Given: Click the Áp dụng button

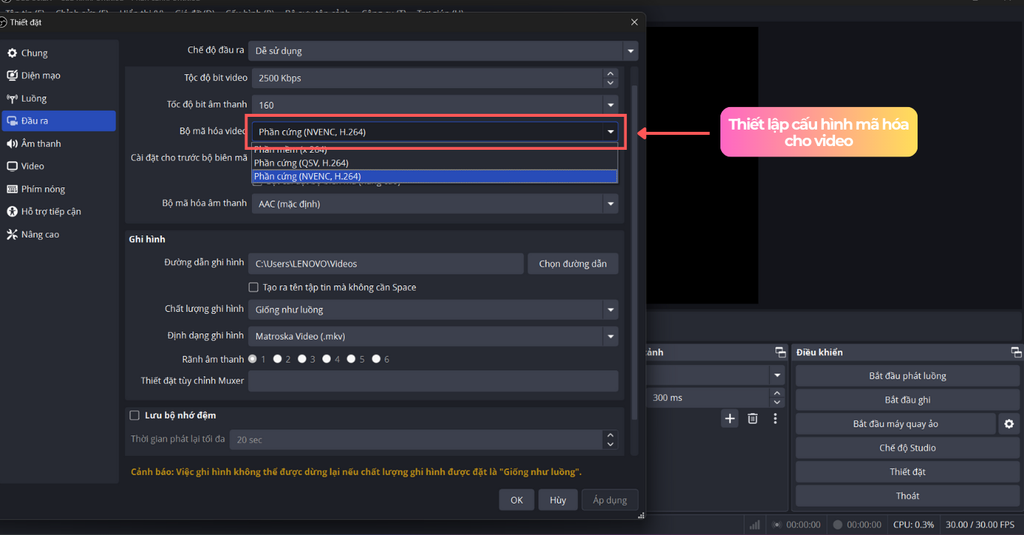Looking at the screenshot, I should 610,500.
